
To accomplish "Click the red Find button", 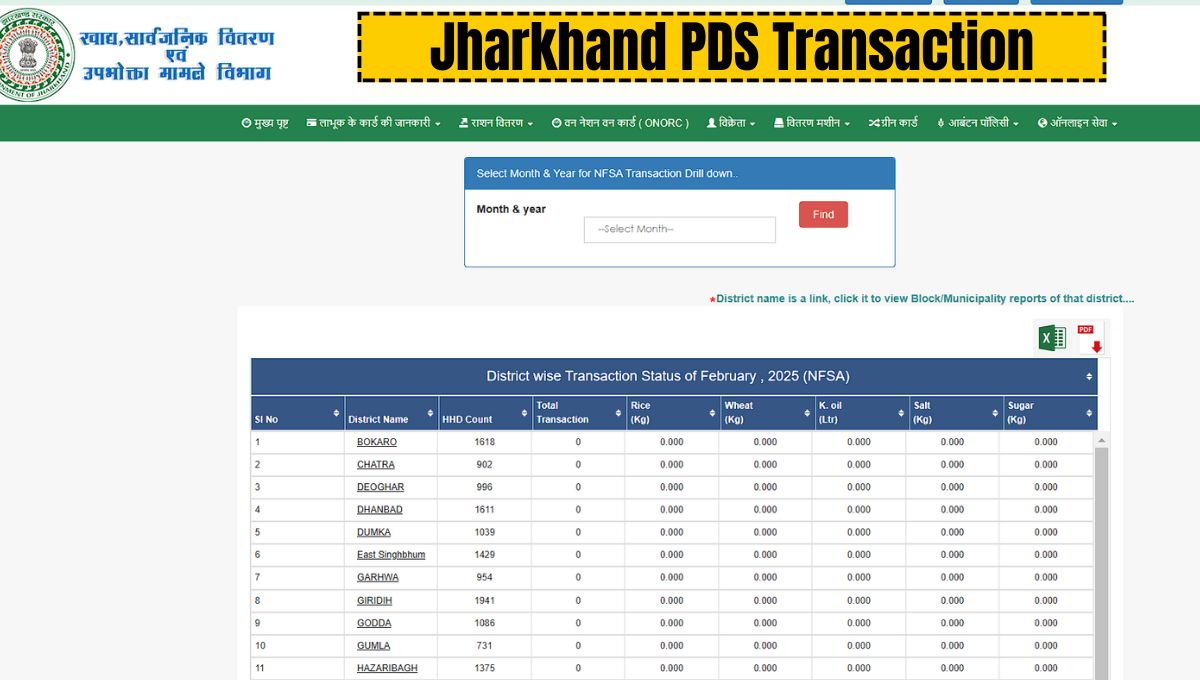I will pos(823,214).
